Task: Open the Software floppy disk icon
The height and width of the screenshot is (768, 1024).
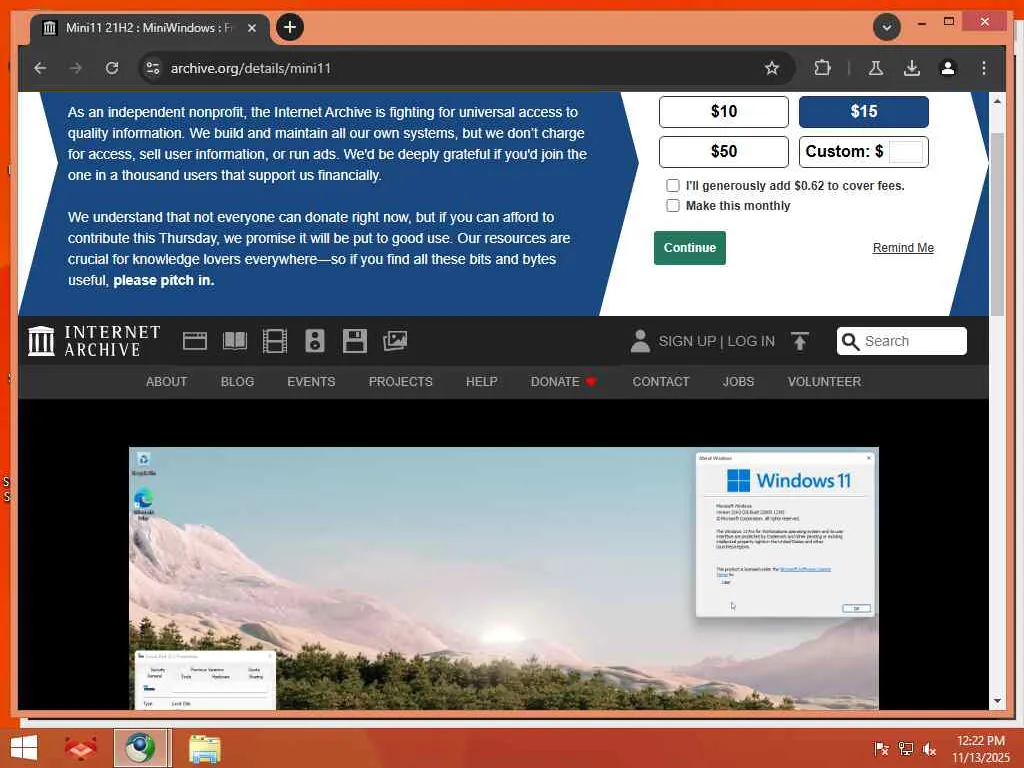Action: tap(355, 341)
